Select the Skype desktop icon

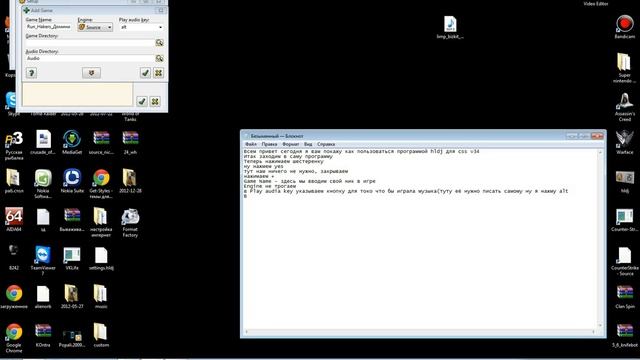pos(12,104)
